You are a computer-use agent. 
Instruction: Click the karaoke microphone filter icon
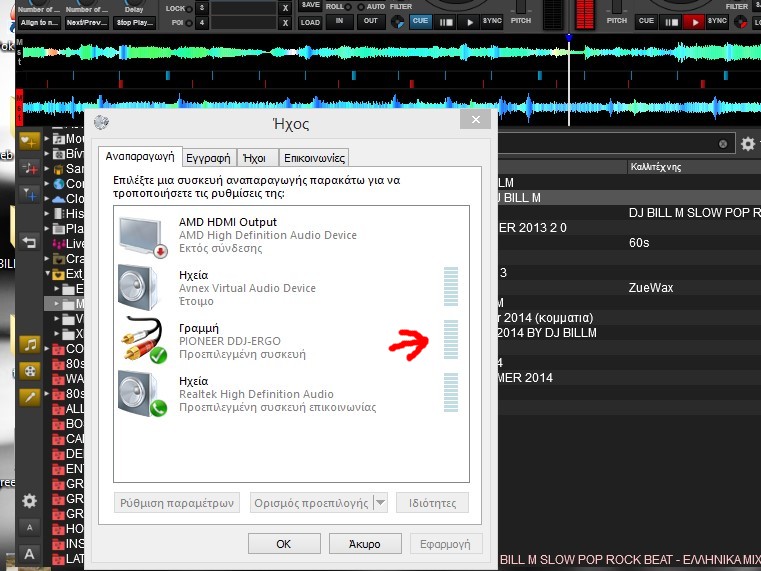click(30, 396)
